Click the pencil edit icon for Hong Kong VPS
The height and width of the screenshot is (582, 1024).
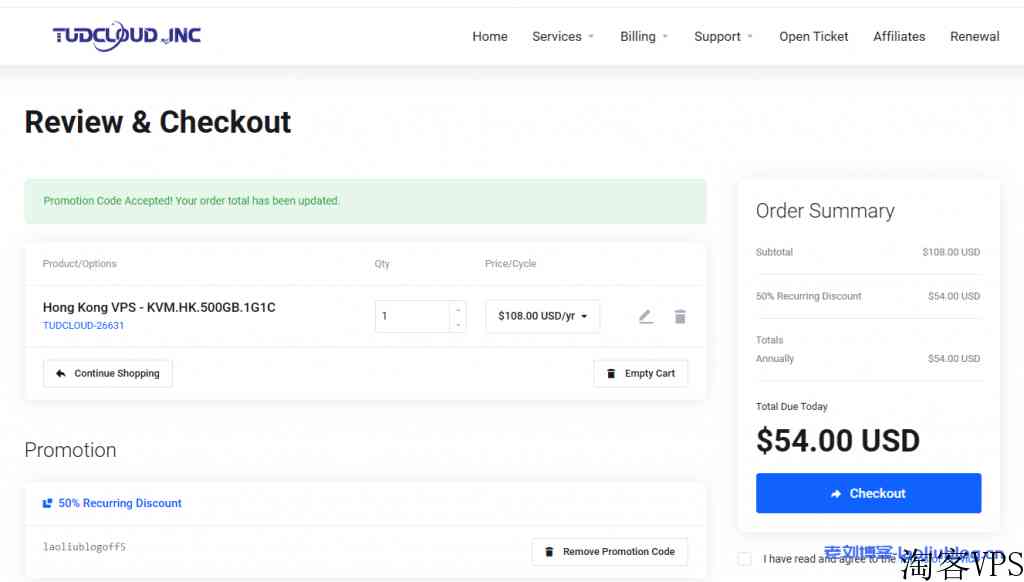(646, 317)
